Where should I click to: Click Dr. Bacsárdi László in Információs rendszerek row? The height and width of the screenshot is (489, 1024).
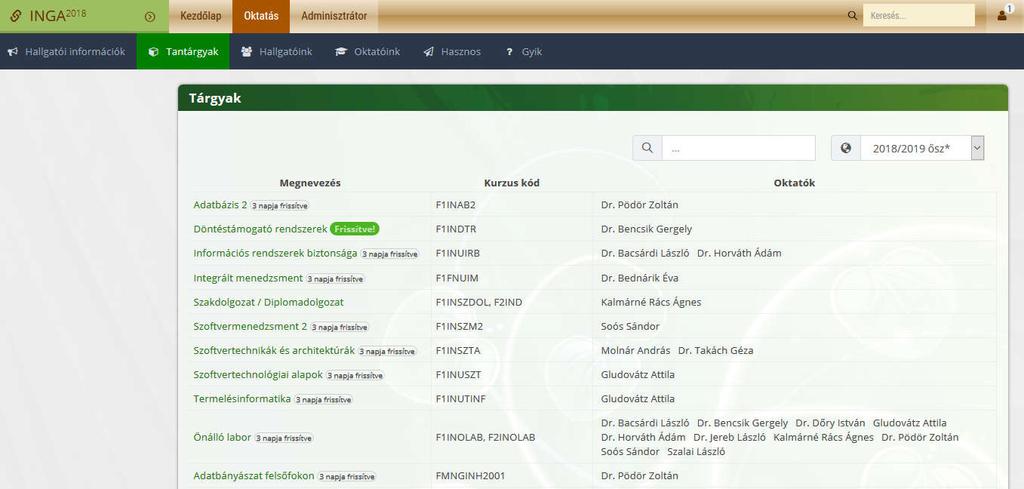pos(645,253)
